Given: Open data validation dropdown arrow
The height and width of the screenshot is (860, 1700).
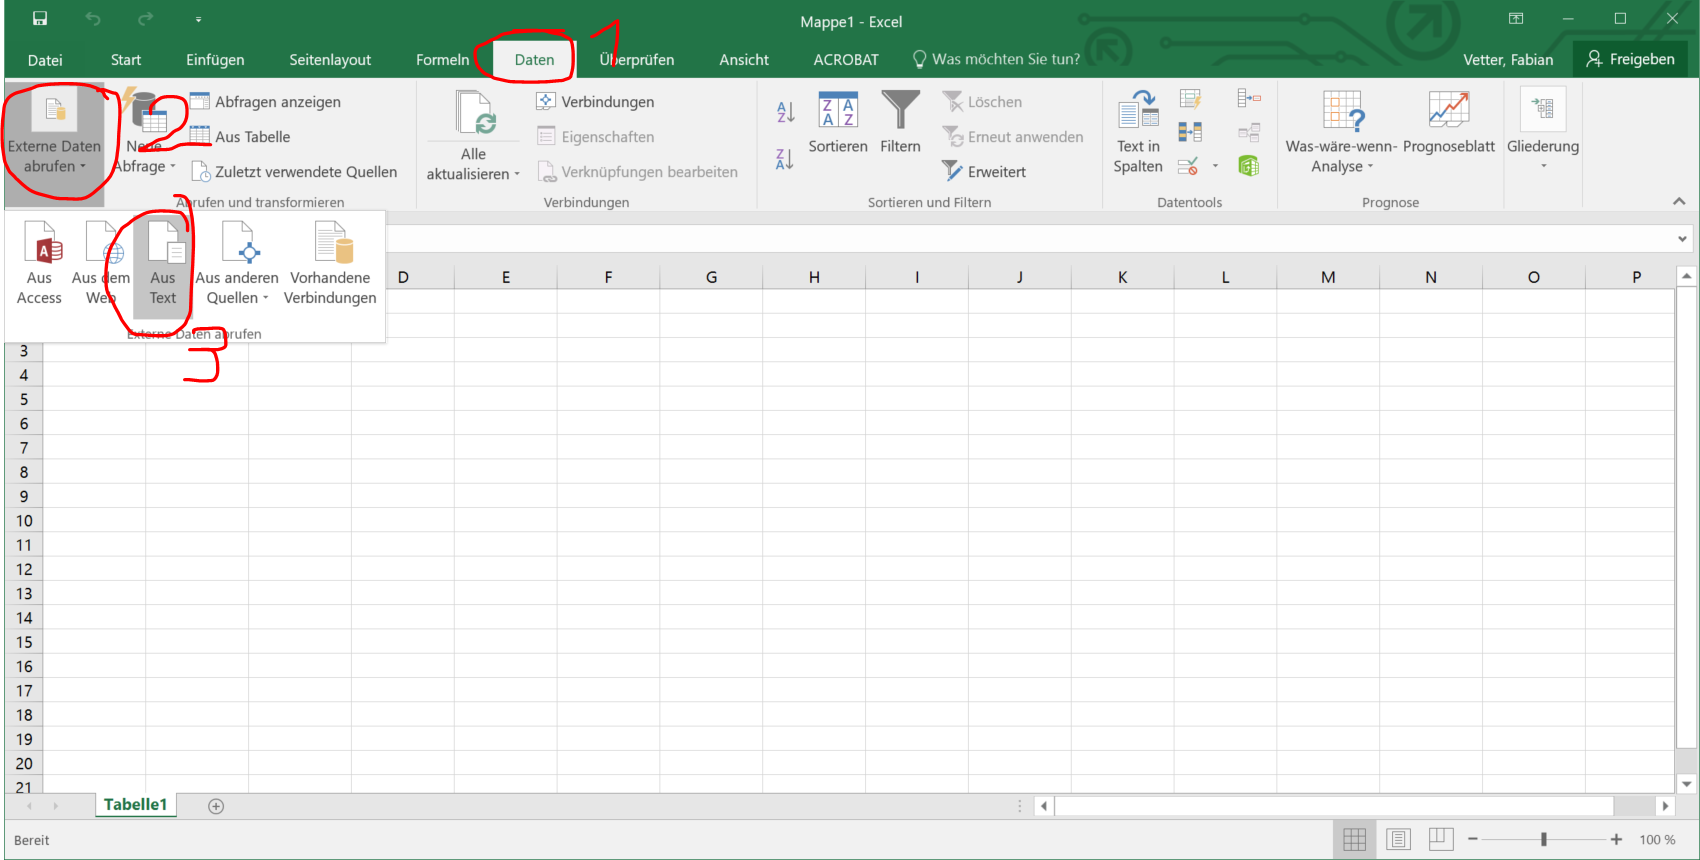Looking at the screenshot, I should (x=1215, y=166).
